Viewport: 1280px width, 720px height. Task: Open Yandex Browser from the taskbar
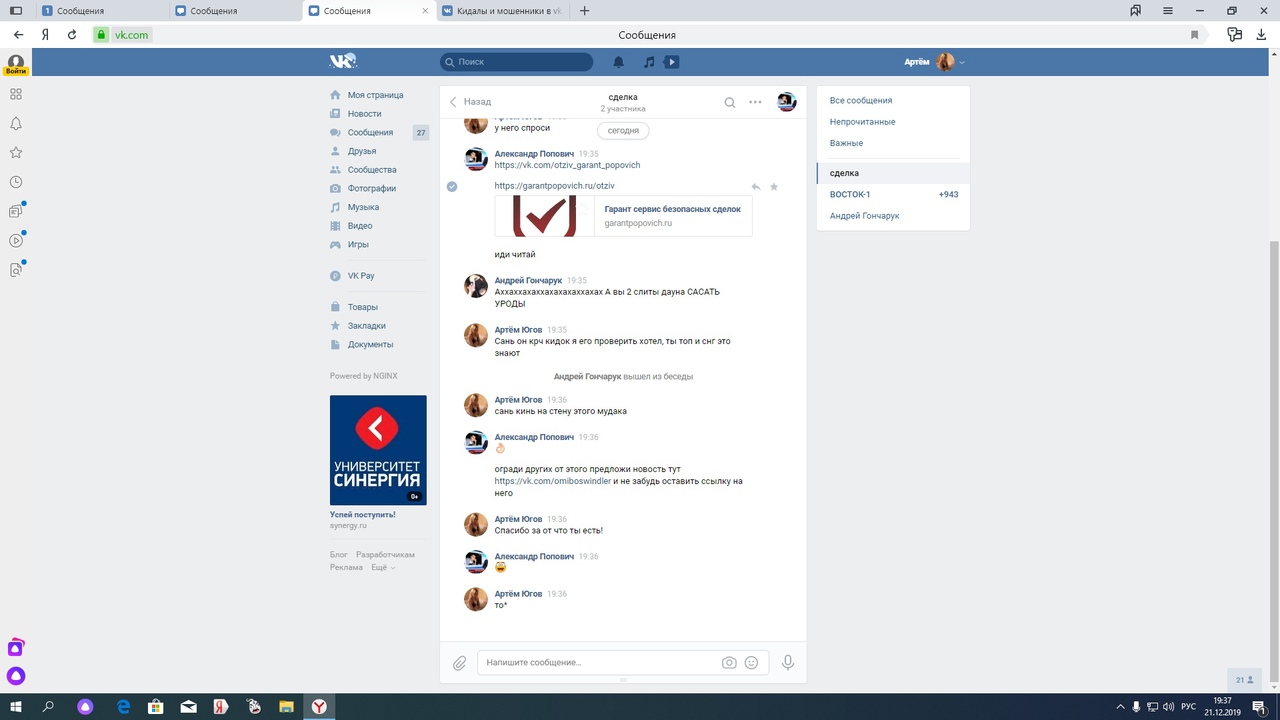click(x=319, y=706)
